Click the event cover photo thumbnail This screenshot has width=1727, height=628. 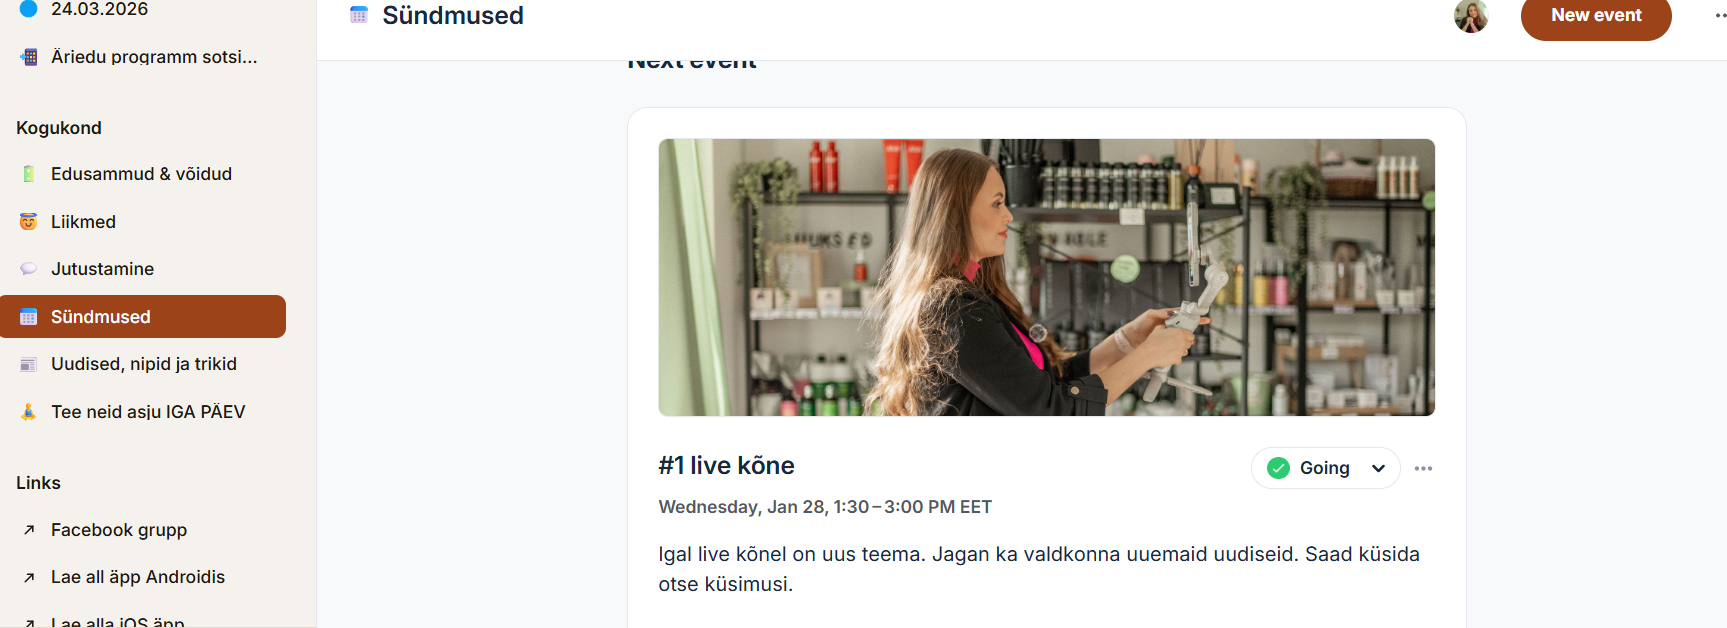click(x=1046, y=277)
